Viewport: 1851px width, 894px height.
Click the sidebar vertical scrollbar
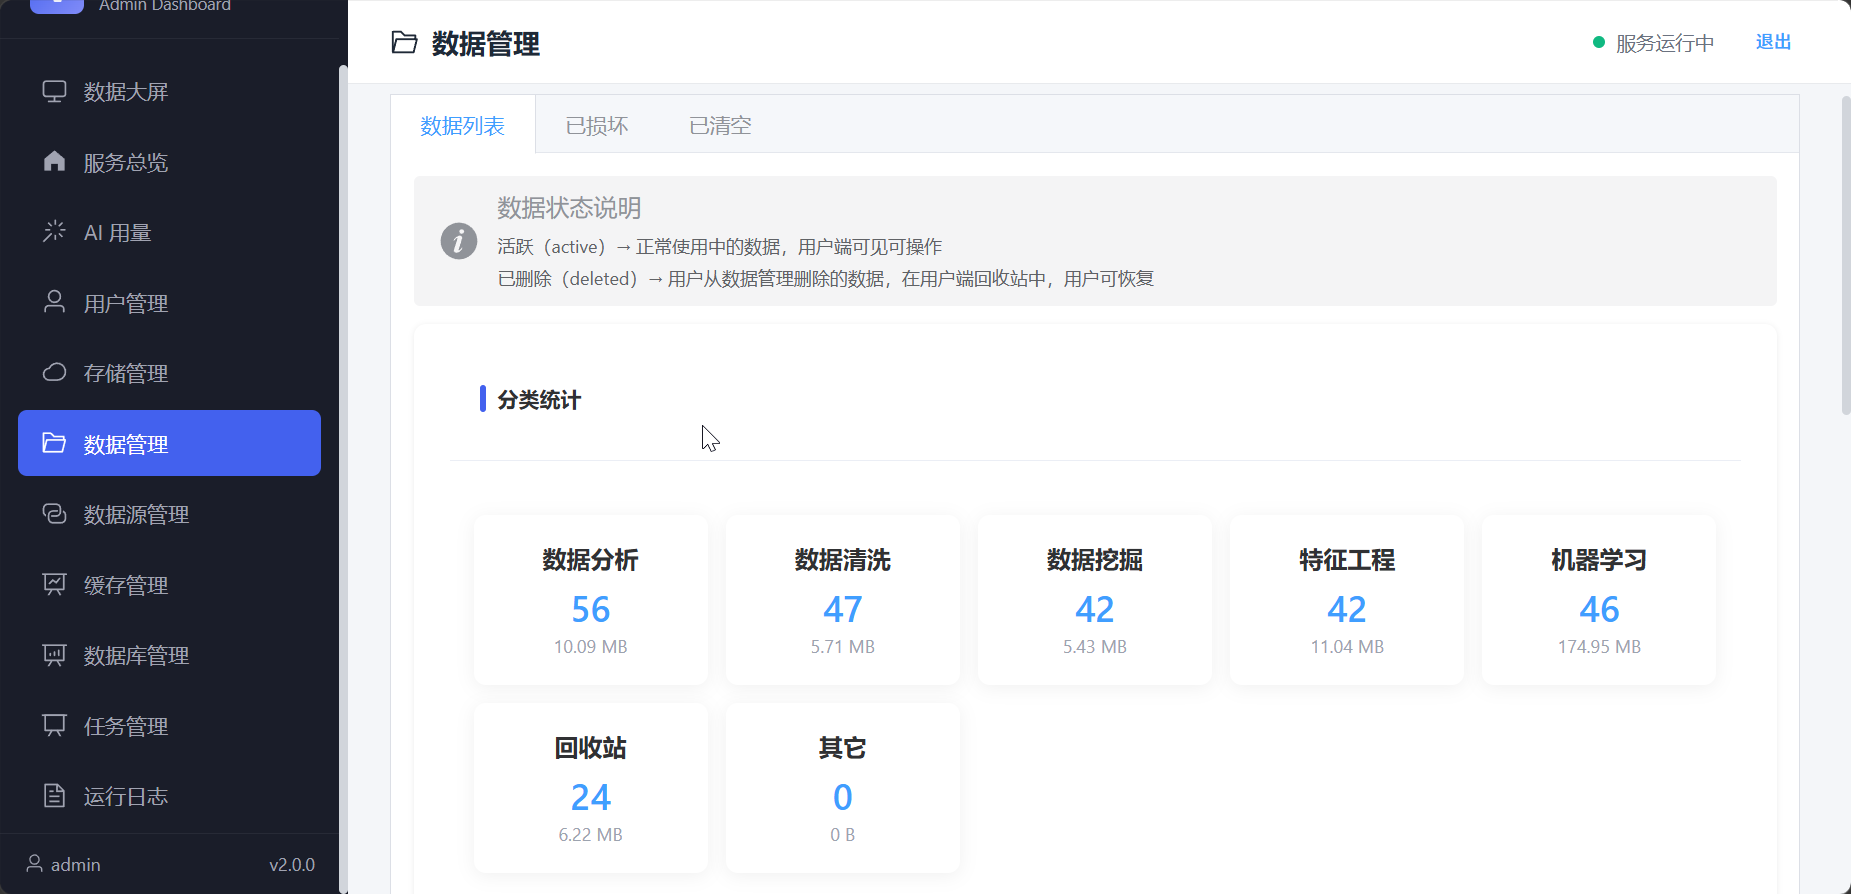click(x=343, y=478)
